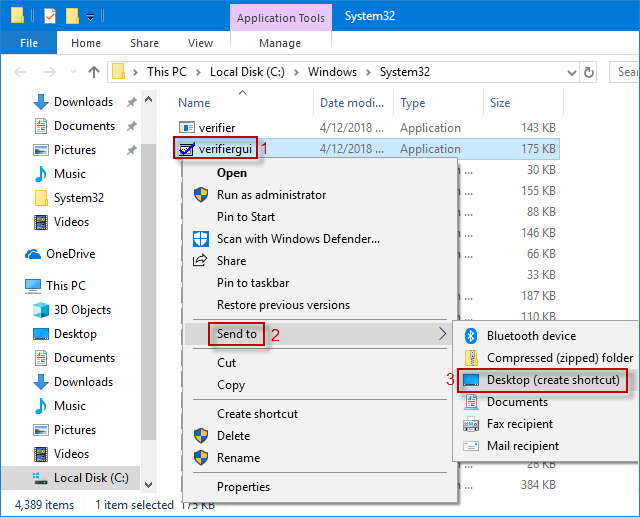Select Desktop under This PC
Viewport: 640px width, 517px height.
tap(75, 334)
